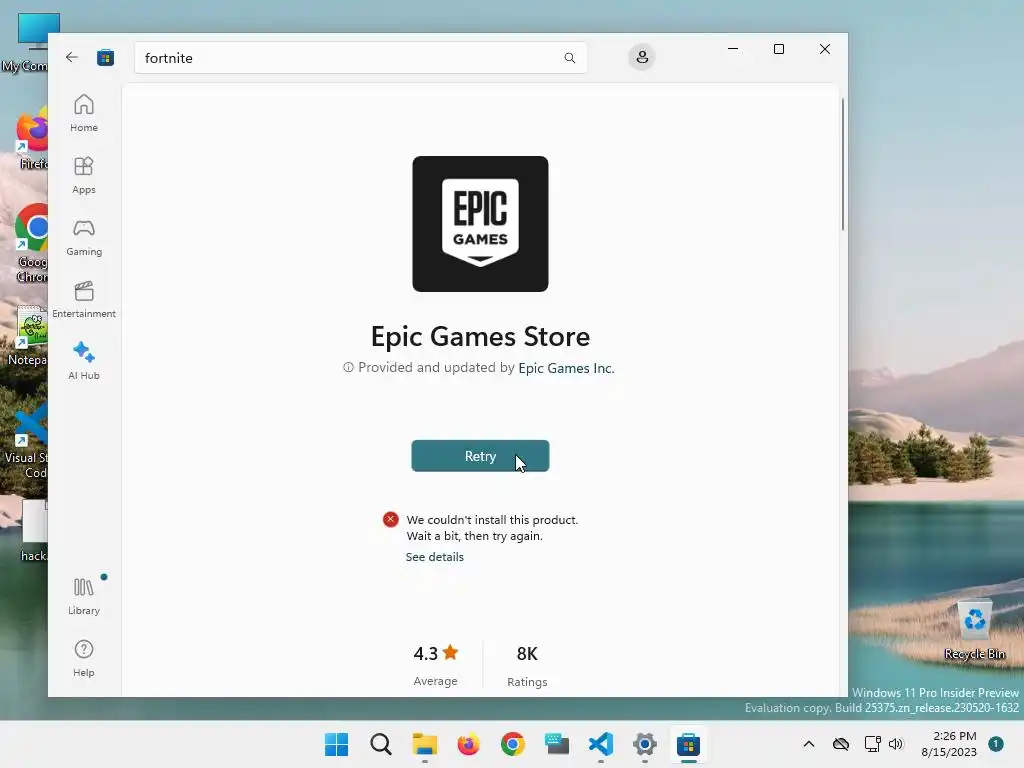
Task: Open Gaming section in sidebar
Action: click(84, 237)
